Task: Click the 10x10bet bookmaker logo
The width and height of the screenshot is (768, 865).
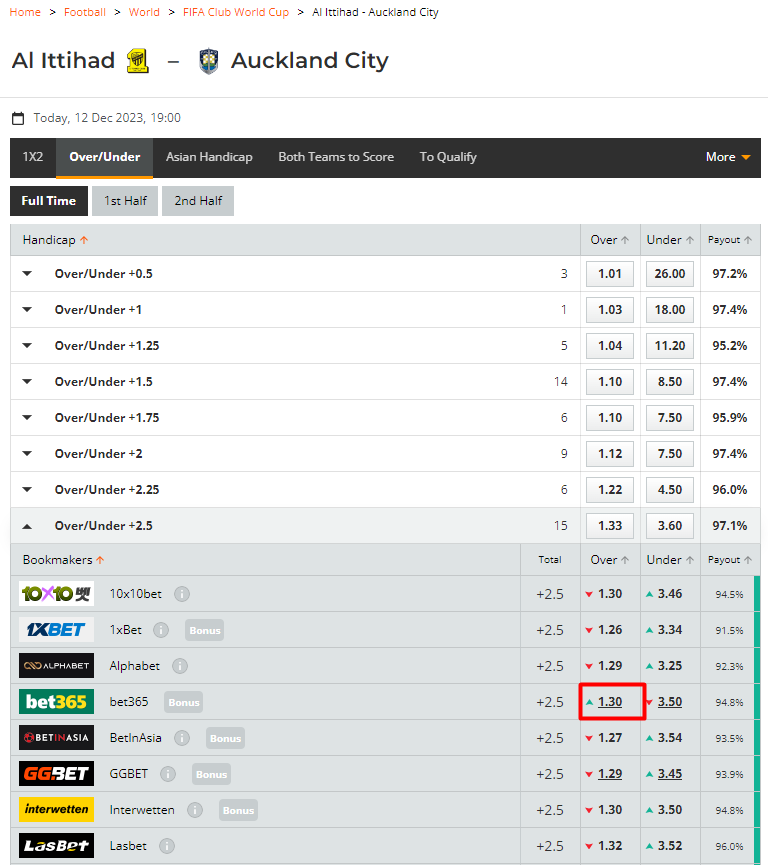Action: [x=57, y=594]
